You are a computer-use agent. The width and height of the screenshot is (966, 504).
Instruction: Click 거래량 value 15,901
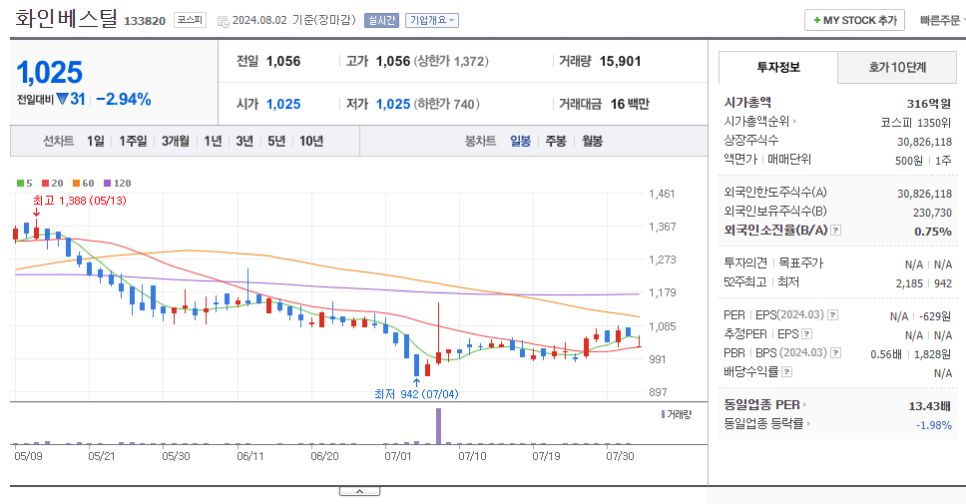tap(620, 61)
